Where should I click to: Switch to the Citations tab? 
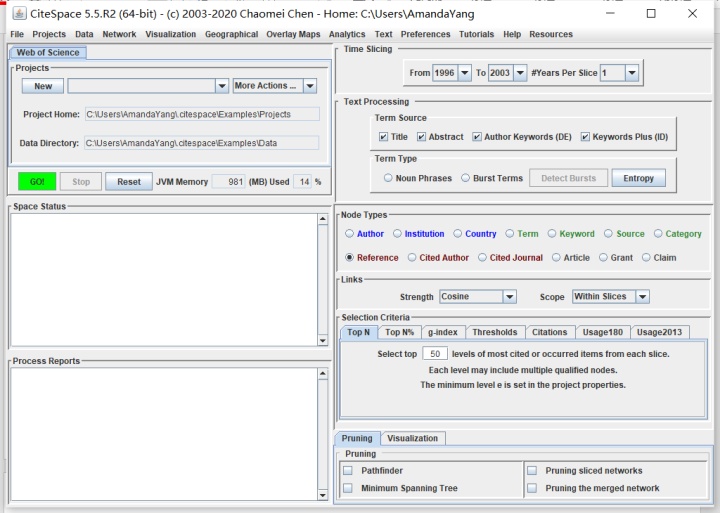[549, 332]
